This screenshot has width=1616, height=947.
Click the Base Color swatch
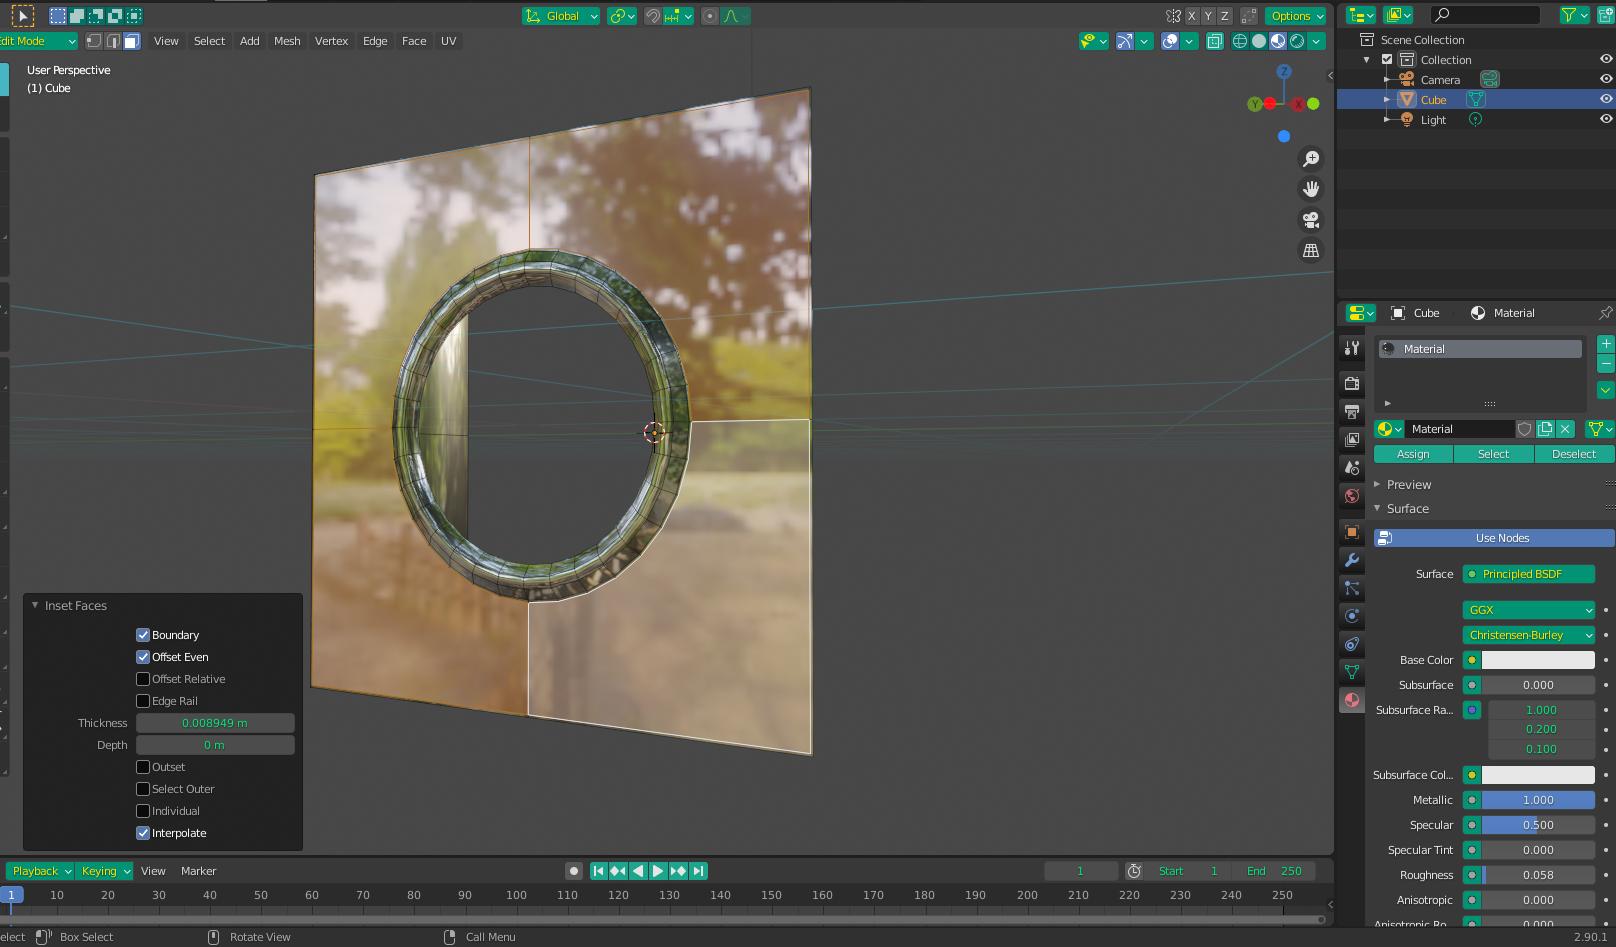tap(1538, 660)
